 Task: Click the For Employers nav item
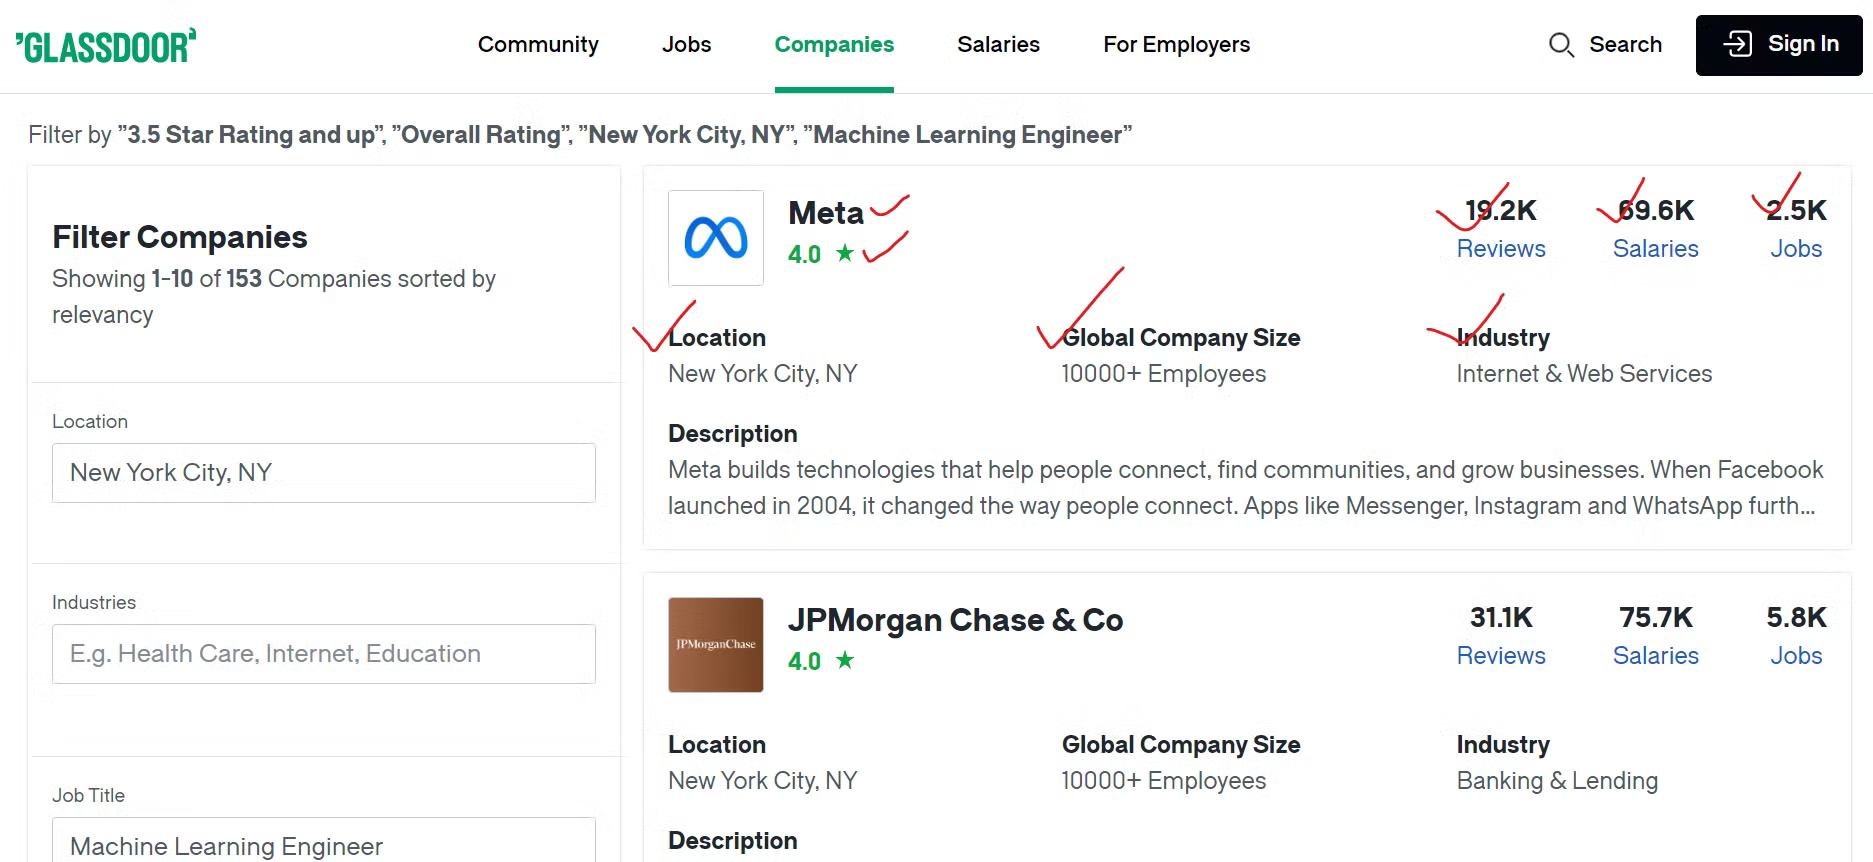tap(1176, 44)
